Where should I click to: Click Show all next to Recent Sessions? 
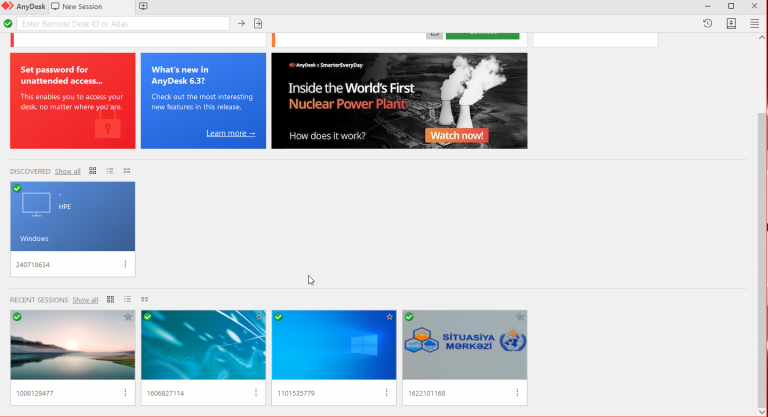[85, 300]
